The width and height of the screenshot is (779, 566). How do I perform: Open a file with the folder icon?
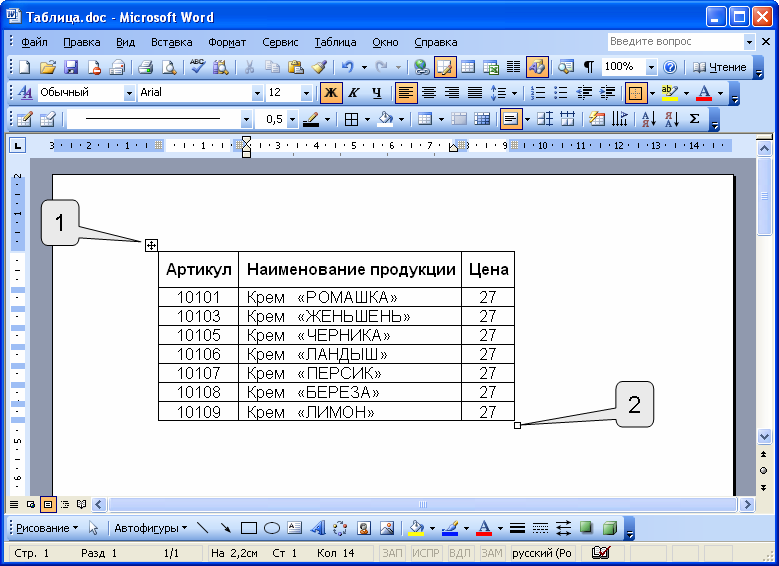coord(48,67)
